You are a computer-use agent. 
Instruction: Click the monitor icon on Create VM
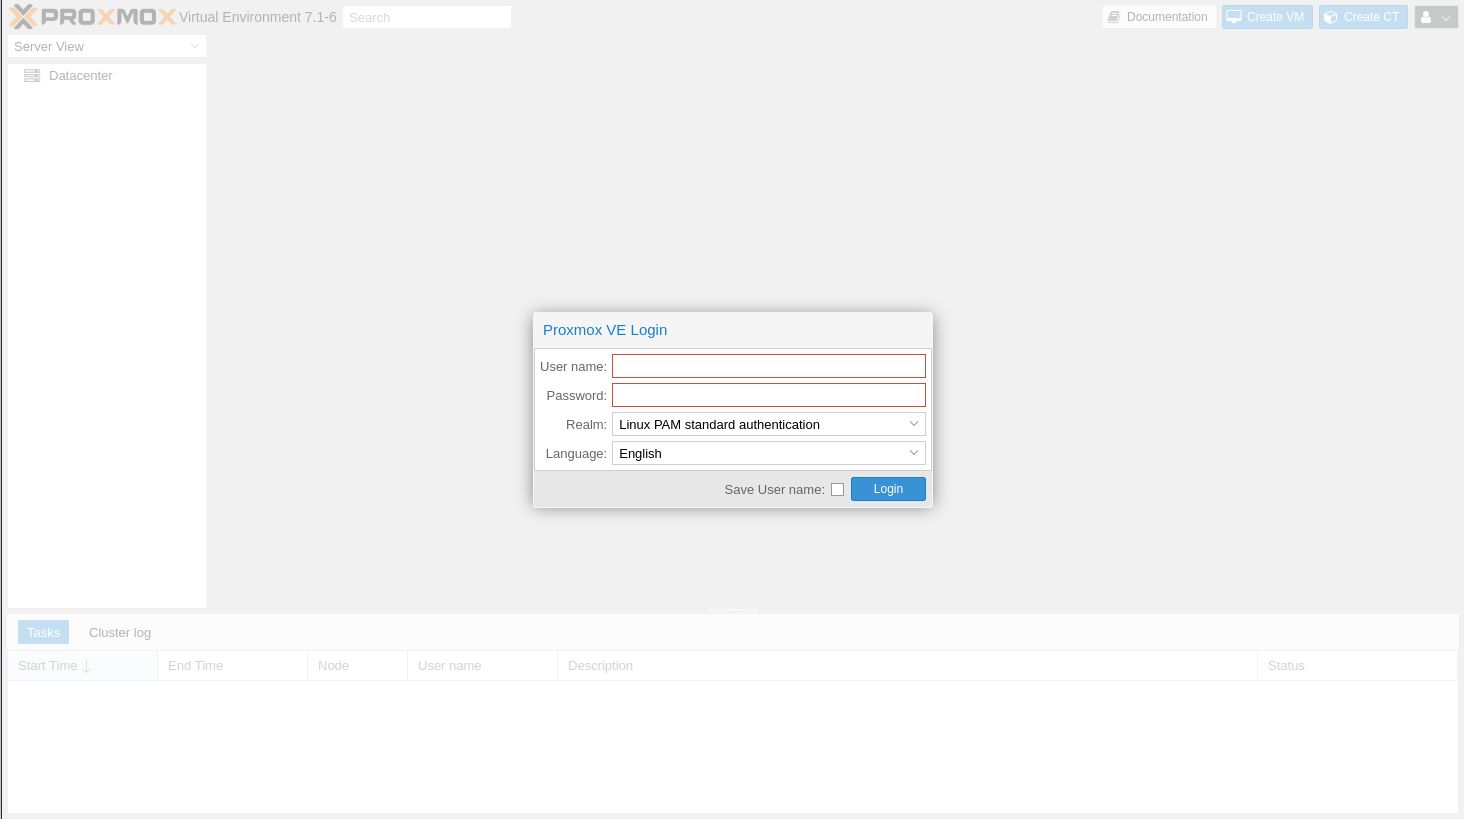tap(1234, 17)
